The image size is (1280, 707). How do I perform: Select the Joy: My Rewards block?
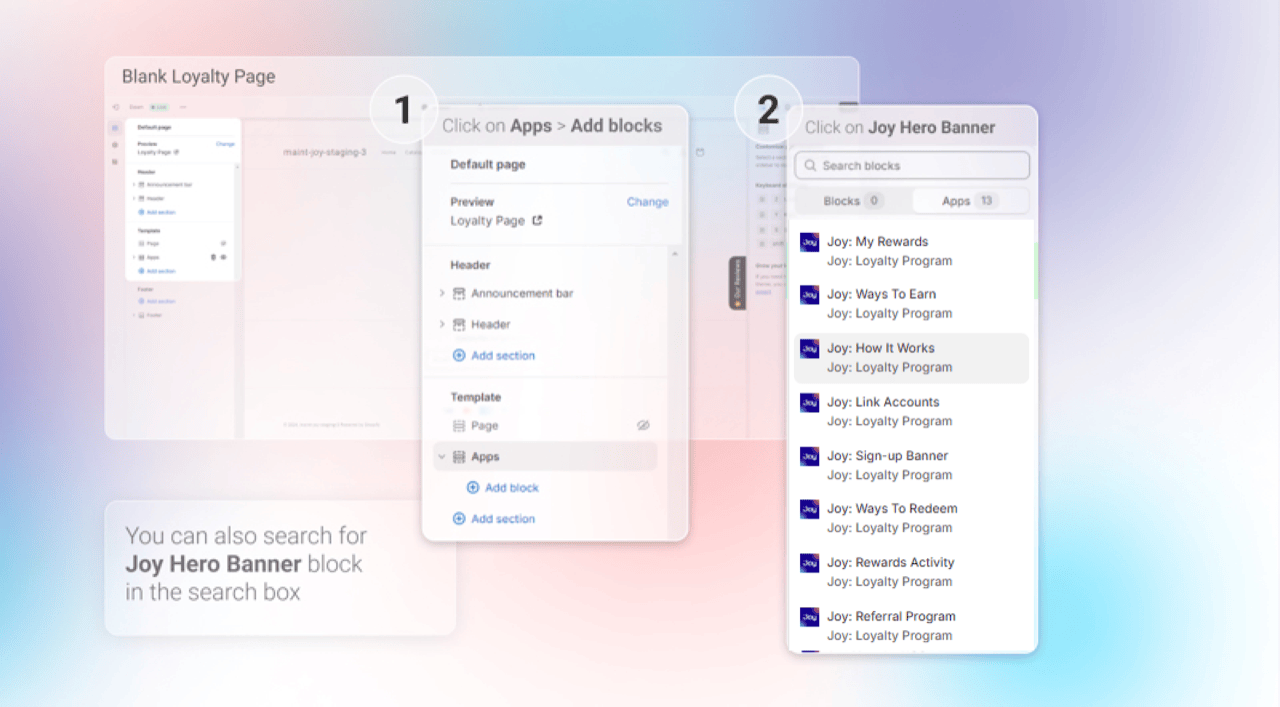(912, 251)
